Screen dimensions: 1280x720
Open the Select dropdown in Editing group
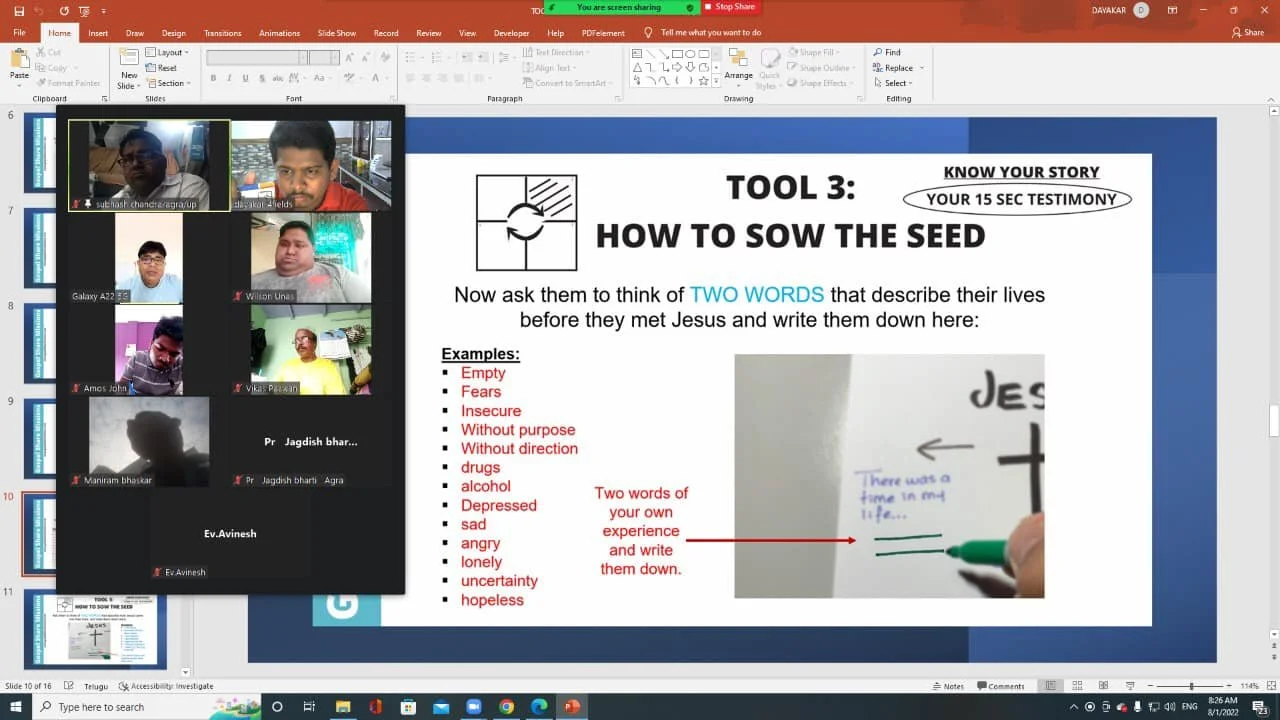(891, 83)
